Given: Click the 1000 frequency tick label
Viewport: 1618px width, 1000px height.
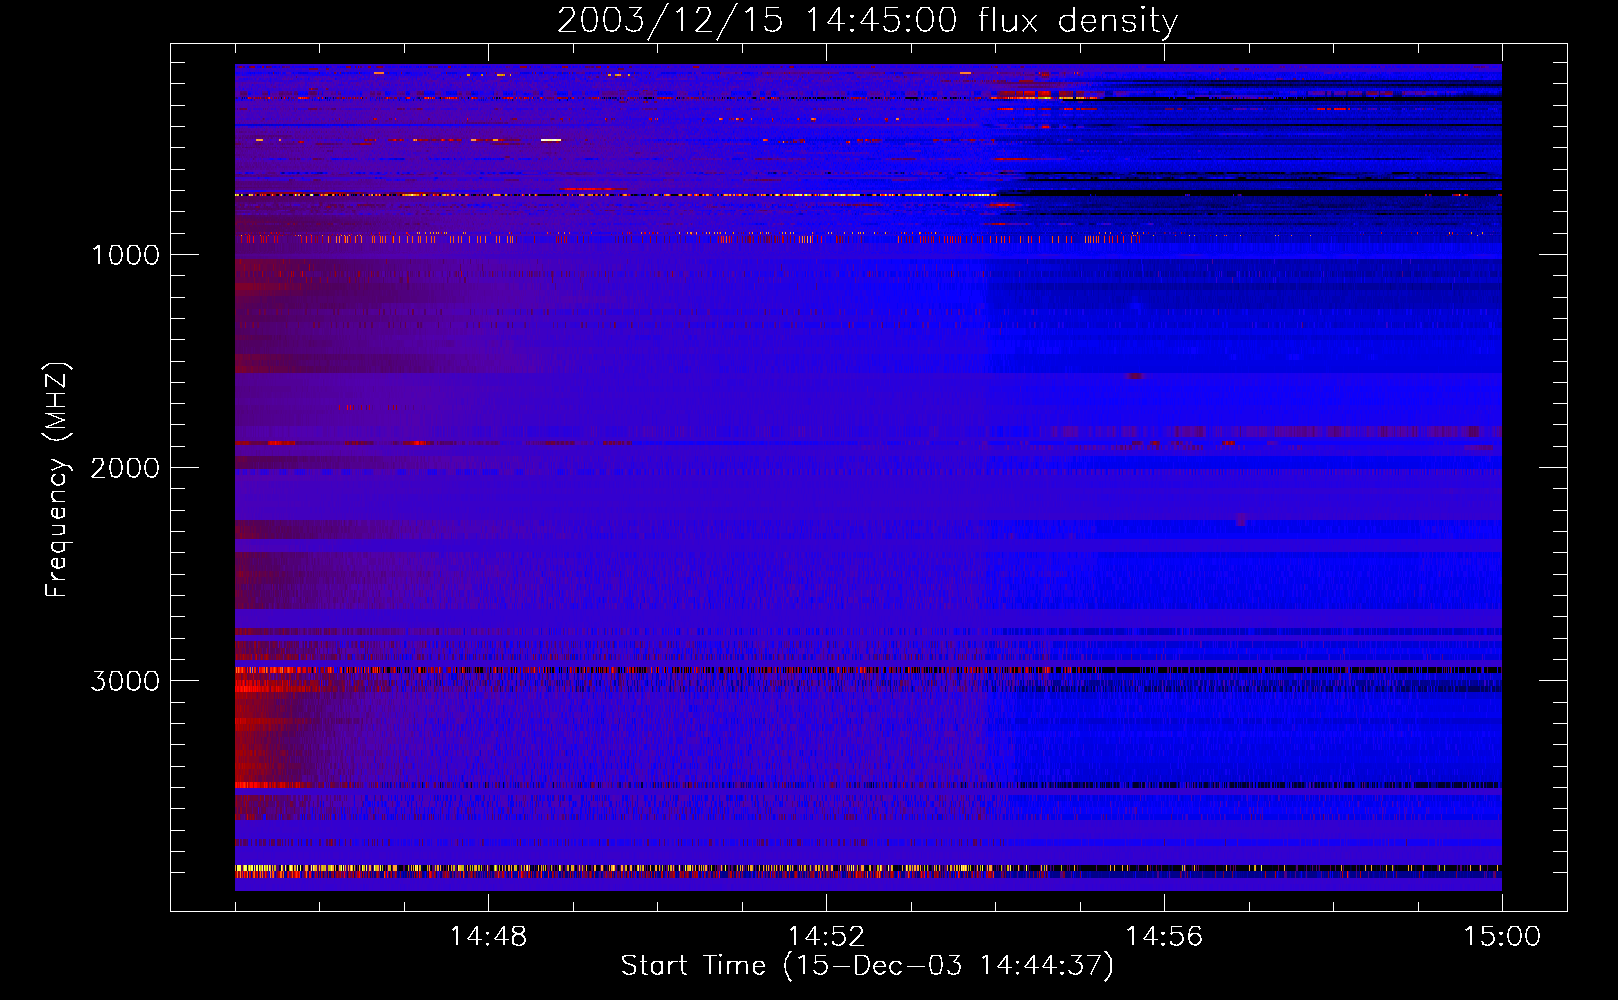Looking at the screenshot, I should click(x=125, y=255).
